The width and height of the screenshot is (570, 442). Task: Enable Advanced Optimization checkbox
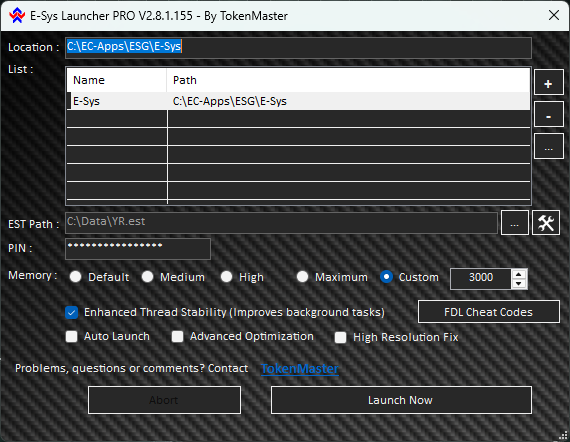point(177,336)
